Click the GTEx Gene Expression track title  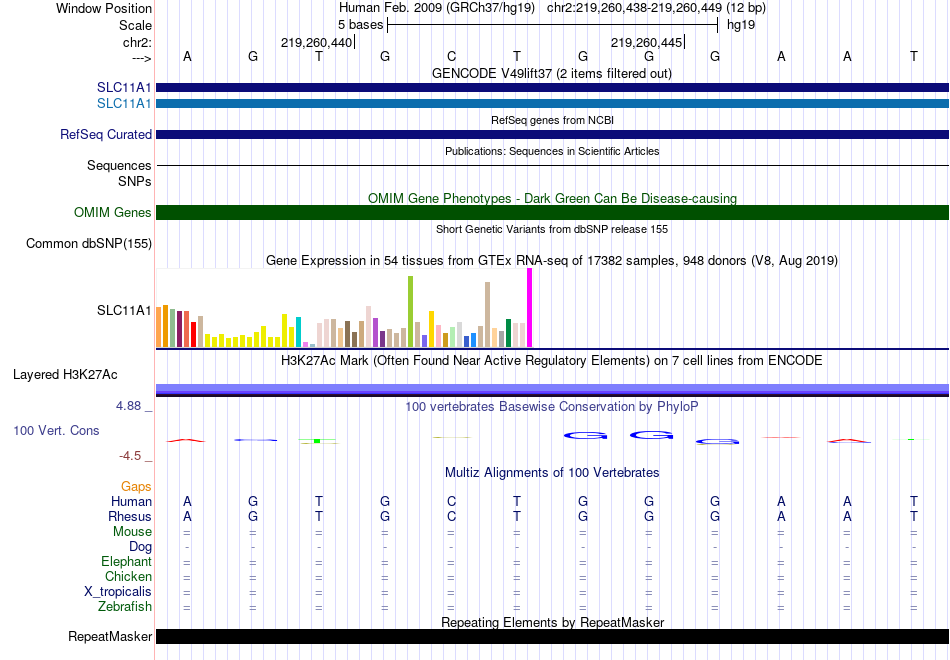point(552,261)
